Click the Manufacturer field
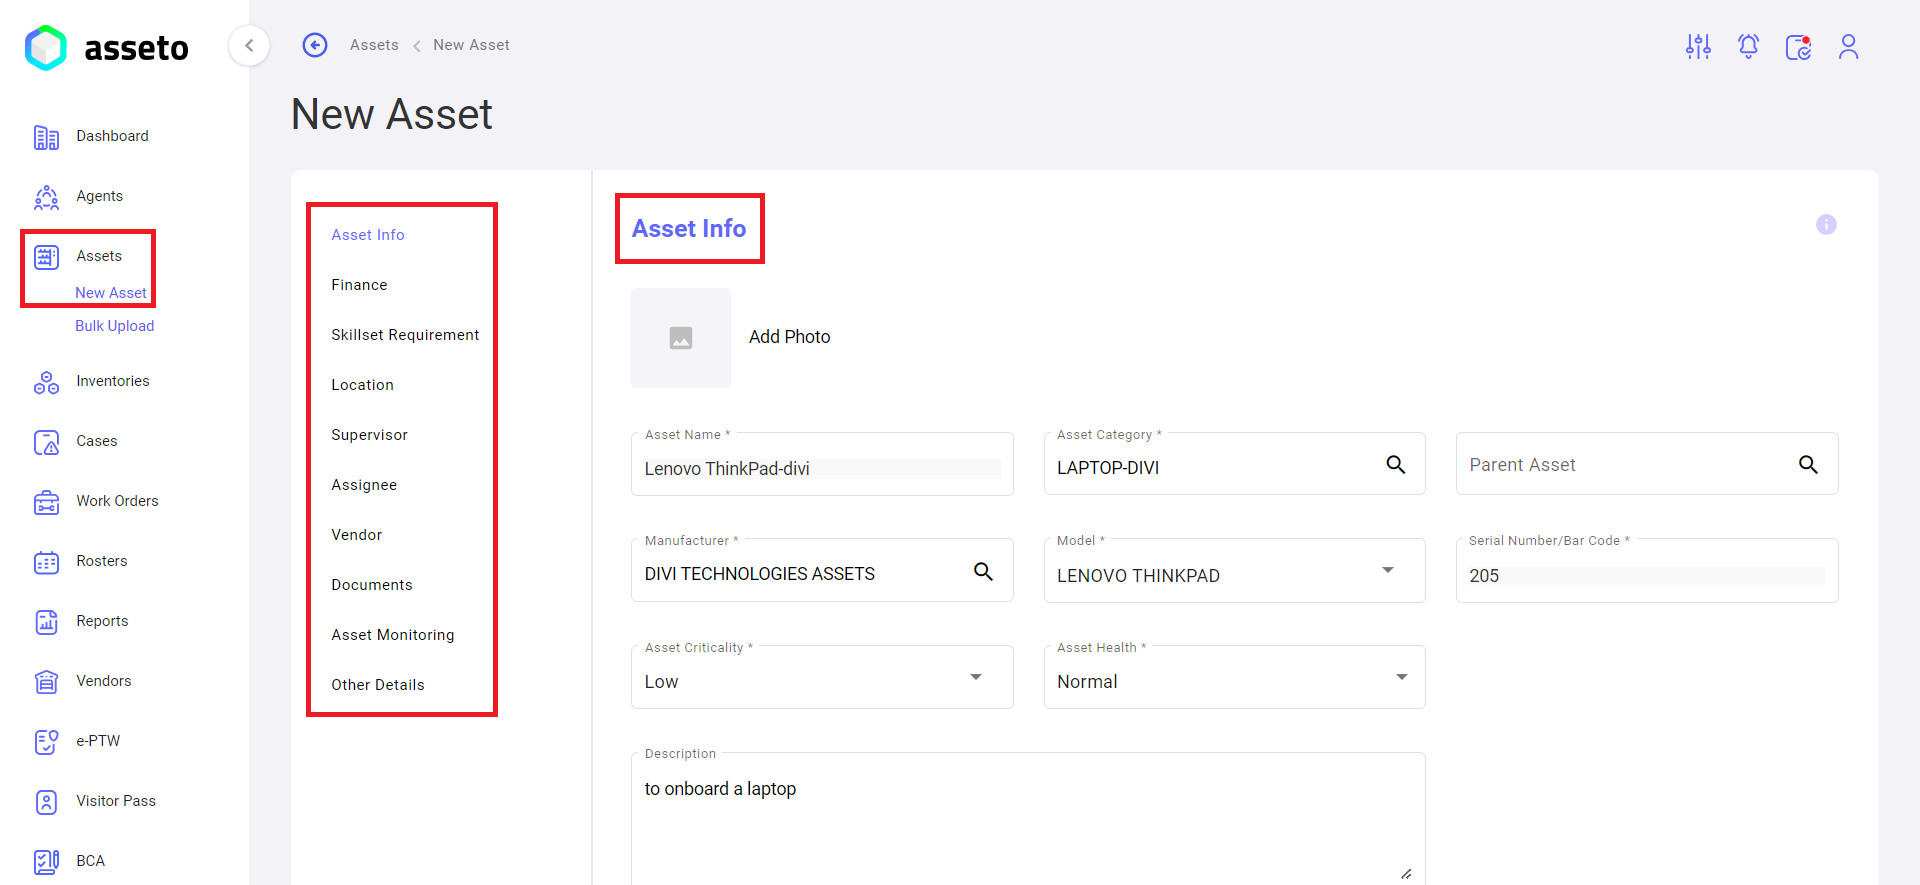This screenshot has height=885, width=1920. [x=822, y=571]
